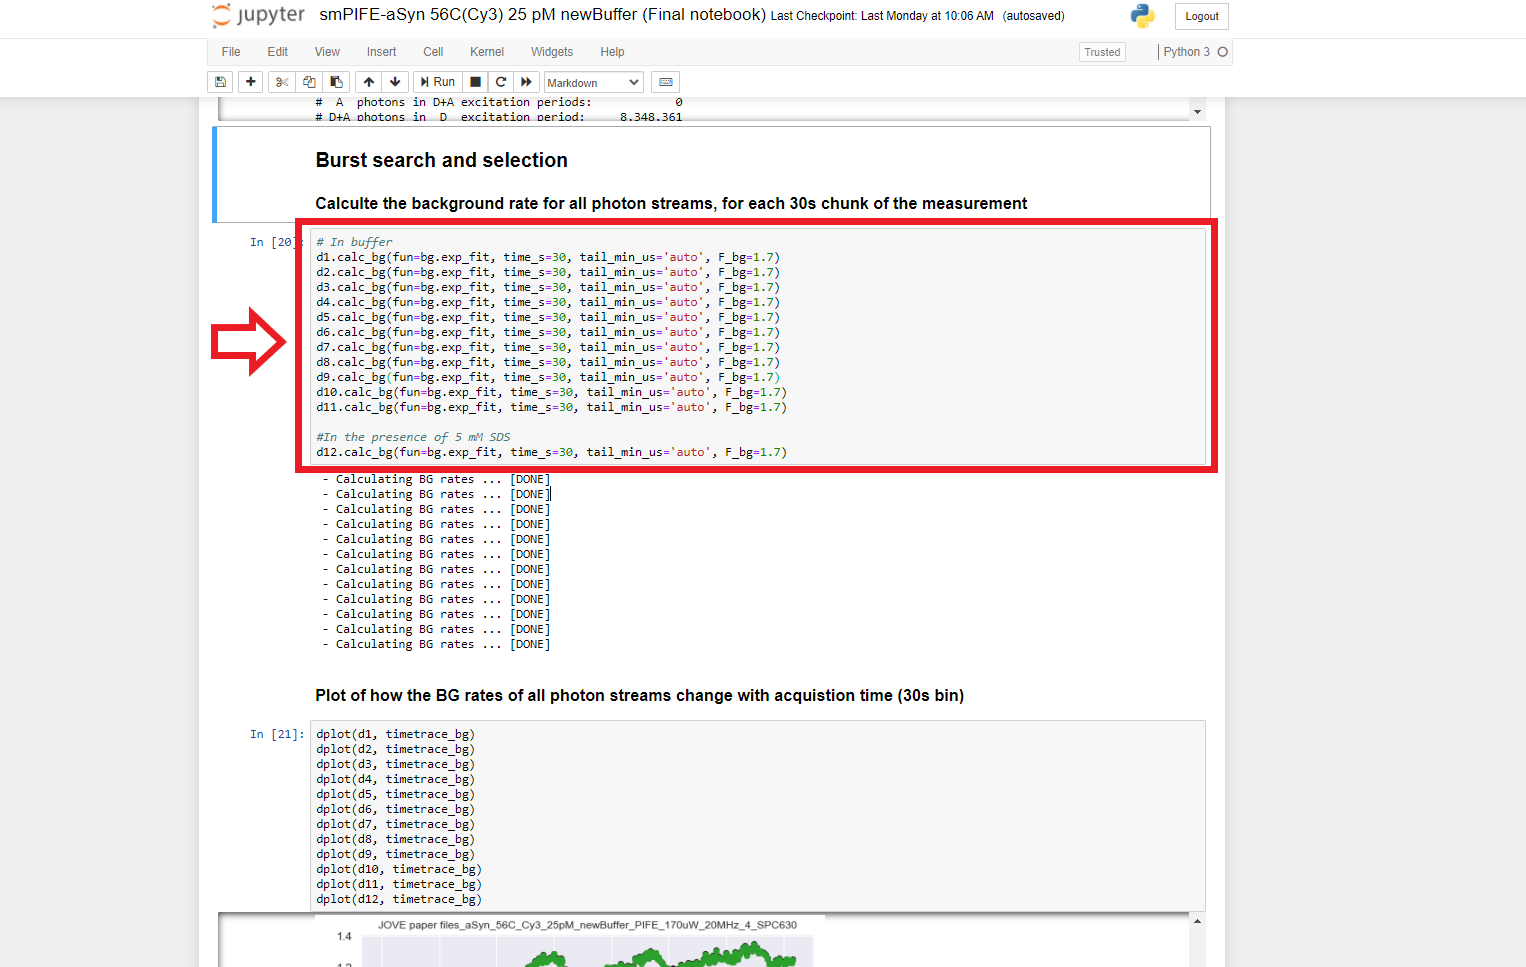Open the Edit menu
The width and height of the screenshot is (1526, 967).
(278, 52)
